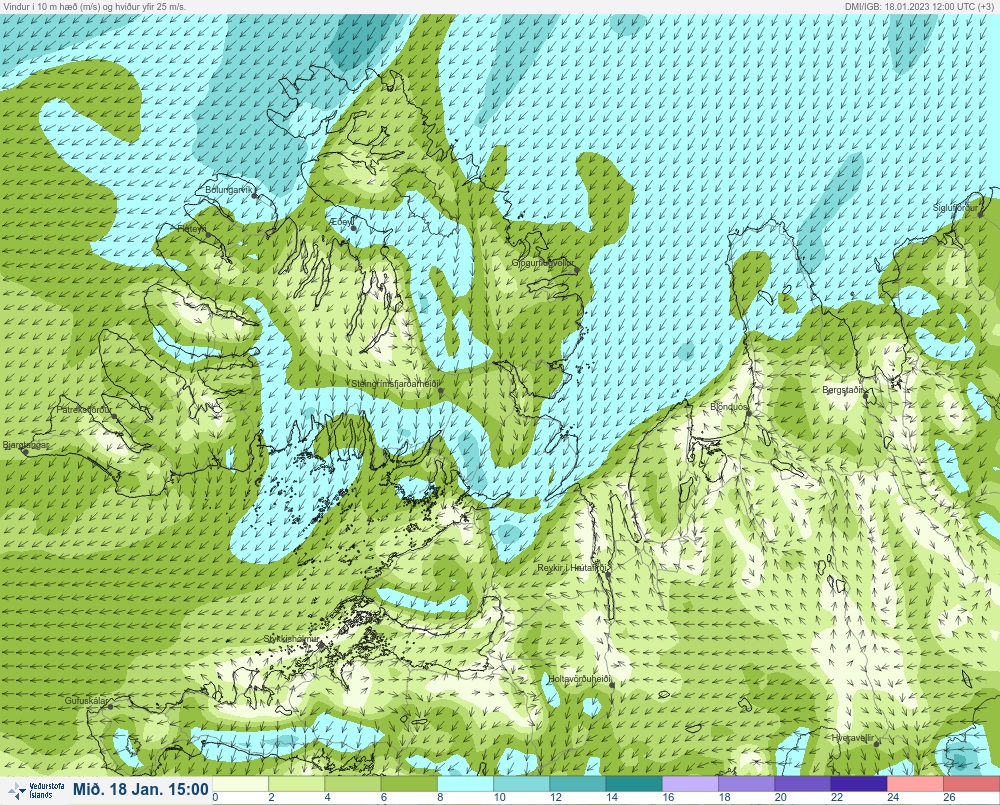Click the Gjögurflugvöllur station label

click(542, 263)
